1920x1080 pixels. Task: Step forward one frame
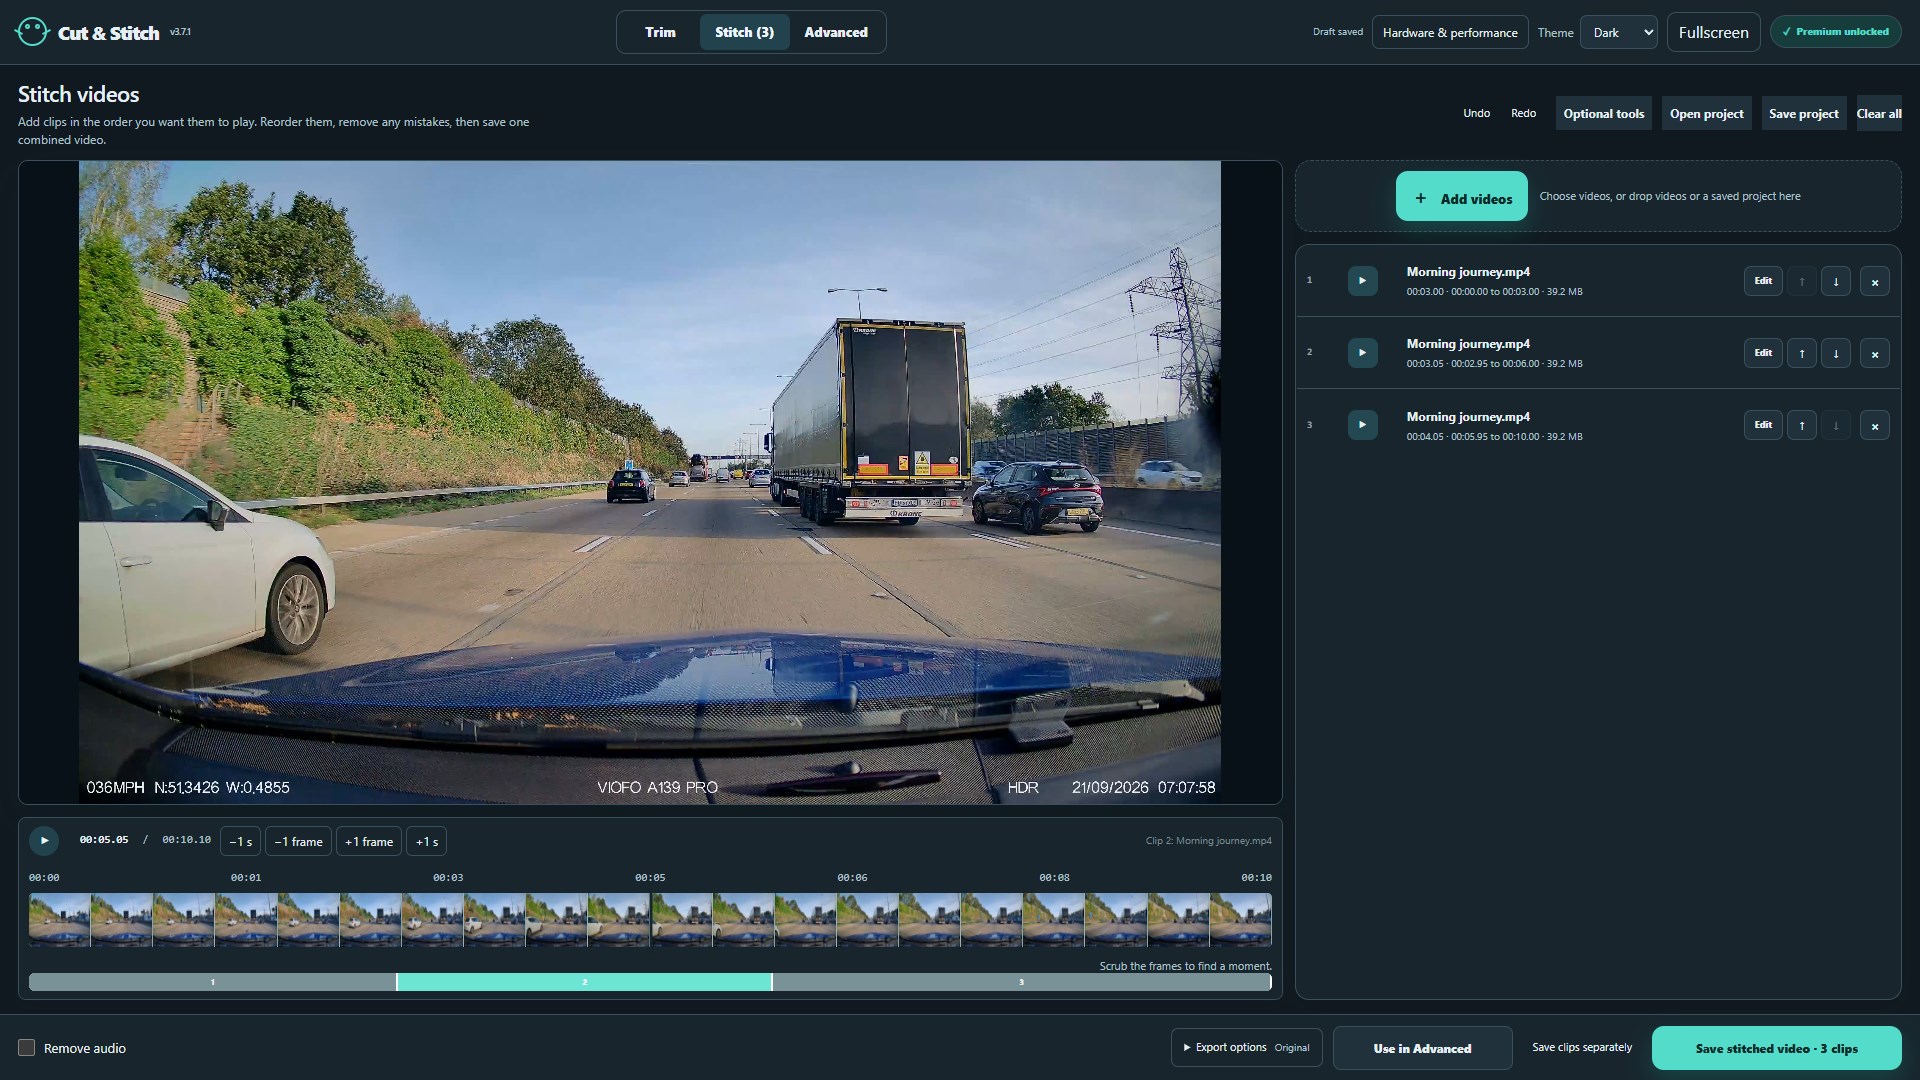[369, 842]
